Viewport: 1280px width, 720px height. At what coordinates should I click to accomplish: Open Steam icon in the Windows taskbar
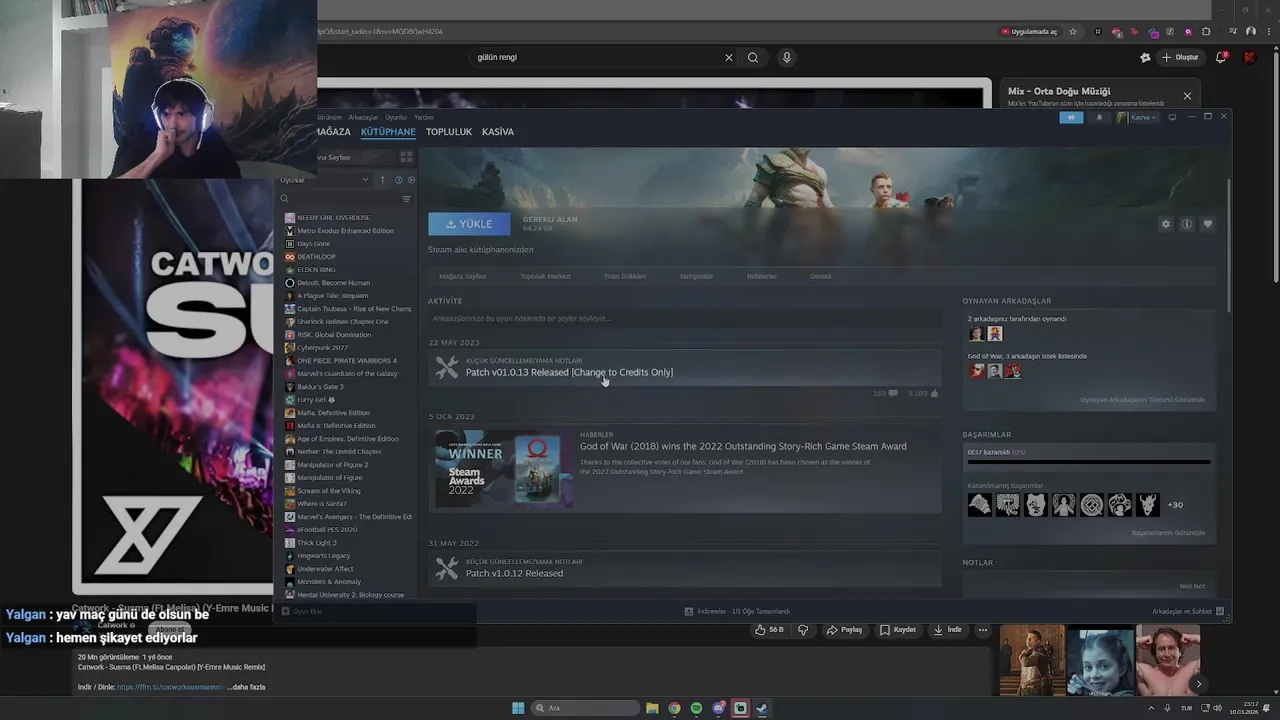click(762, 708)
